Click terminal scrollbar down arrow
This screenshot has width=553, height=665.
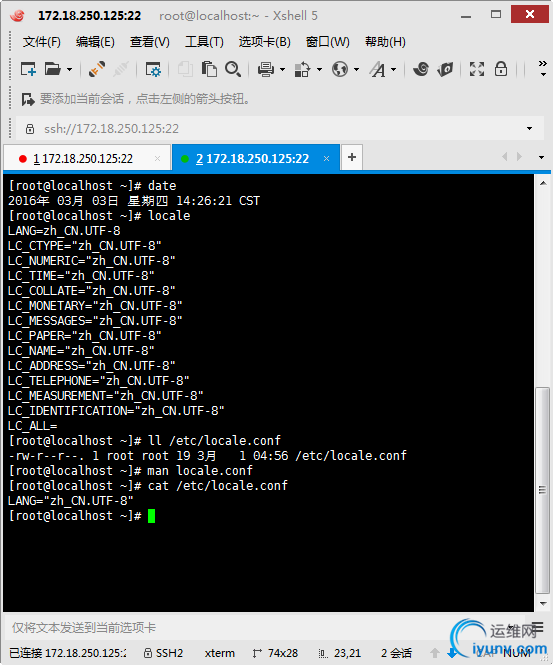pos(543,604)
